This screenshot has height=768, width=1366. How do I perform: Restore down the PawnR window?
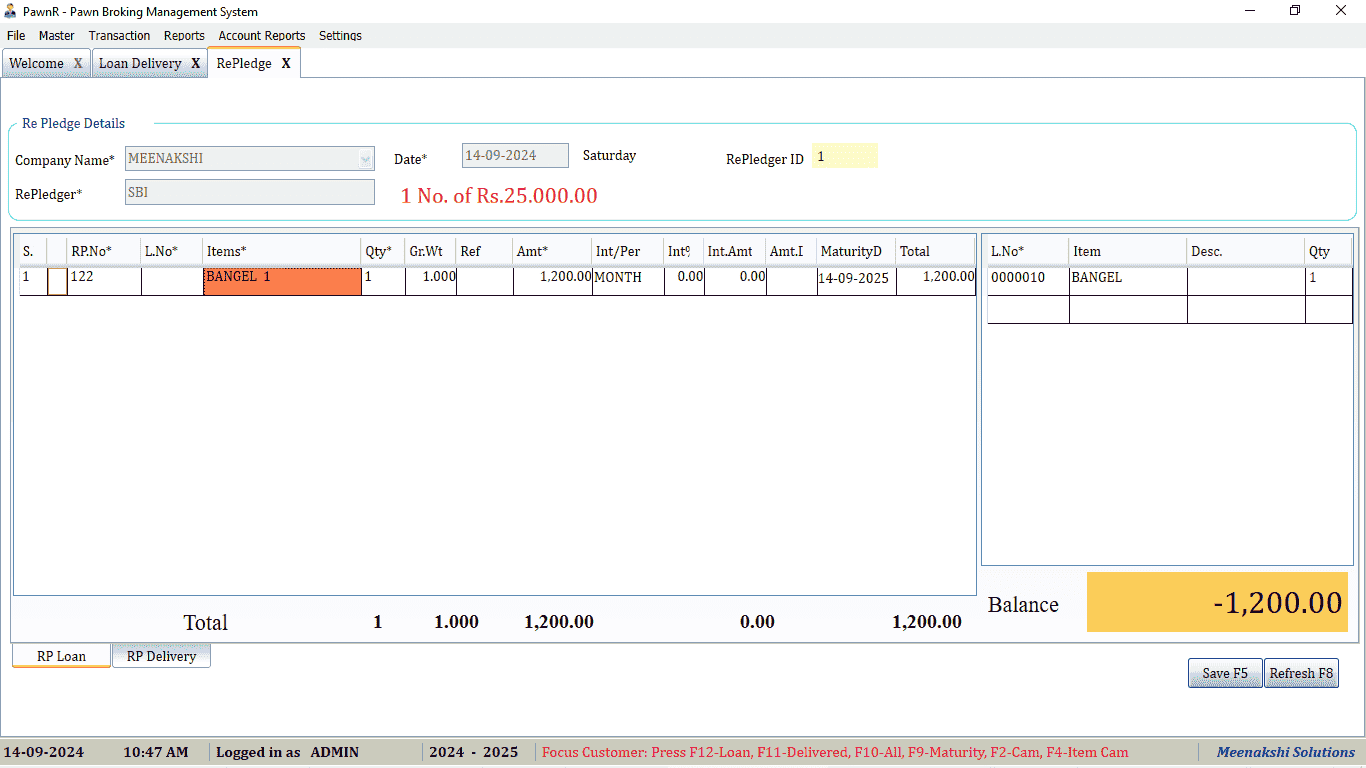coord(1295,11)
